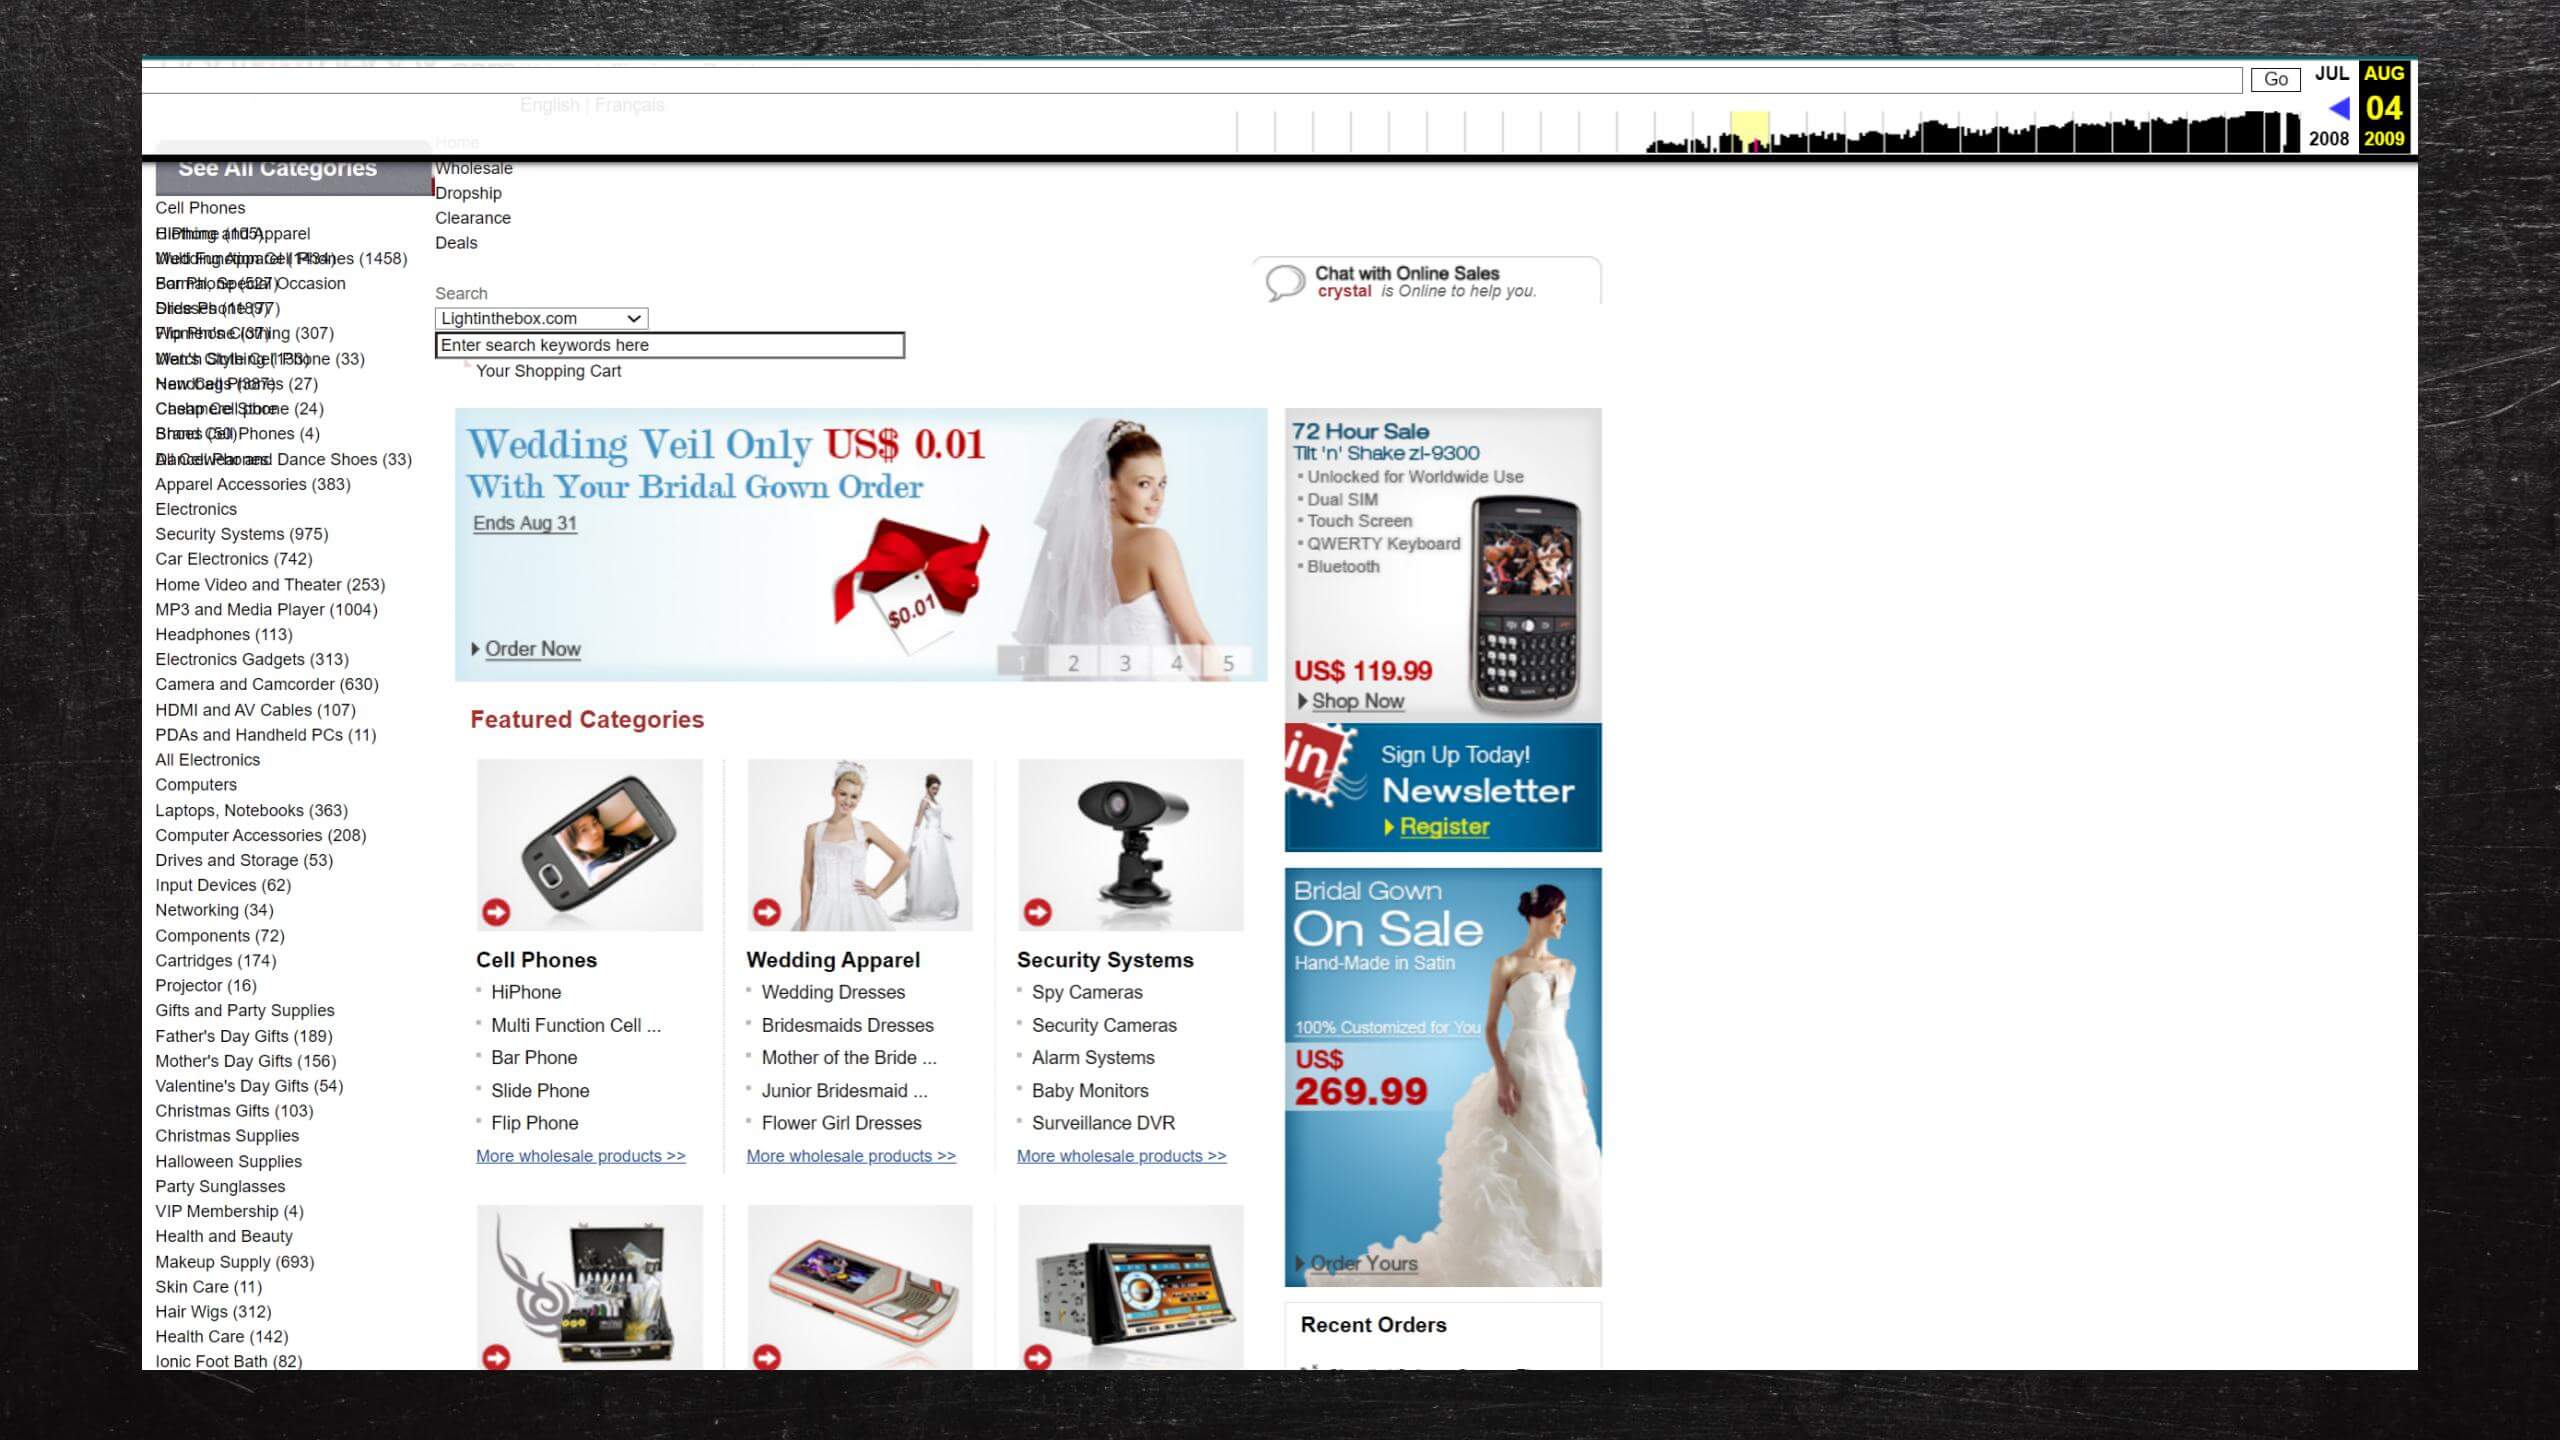Screen dimensions: 2560x1440
Task: Click the 2008 year in Wayback toolbar
Action: pos(2329,139)
